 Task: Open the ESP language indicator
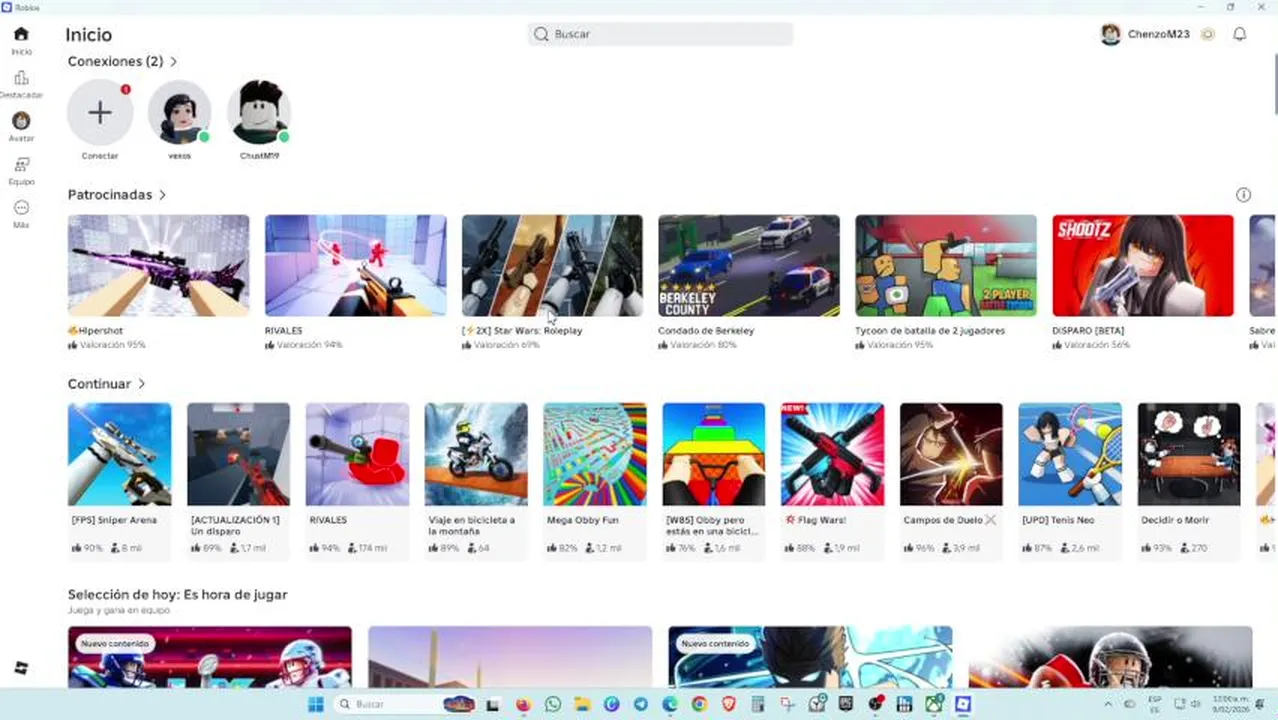[x=1155, y=704]
